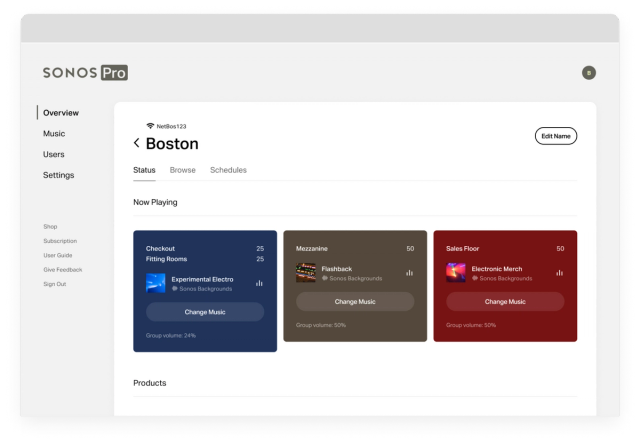This screenshot has height=444, width=640.
Task: Open the User Guide link
Action: (x=58, y=255)
